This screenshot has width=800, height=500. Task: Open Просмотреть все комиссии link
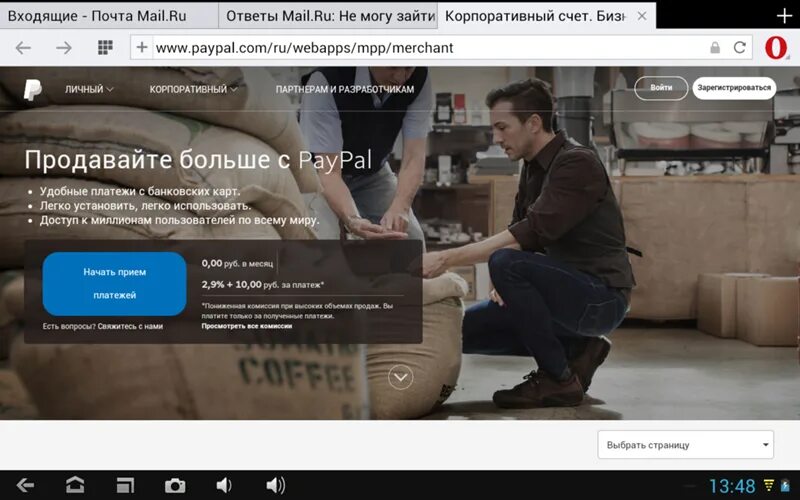pos(246,326)
